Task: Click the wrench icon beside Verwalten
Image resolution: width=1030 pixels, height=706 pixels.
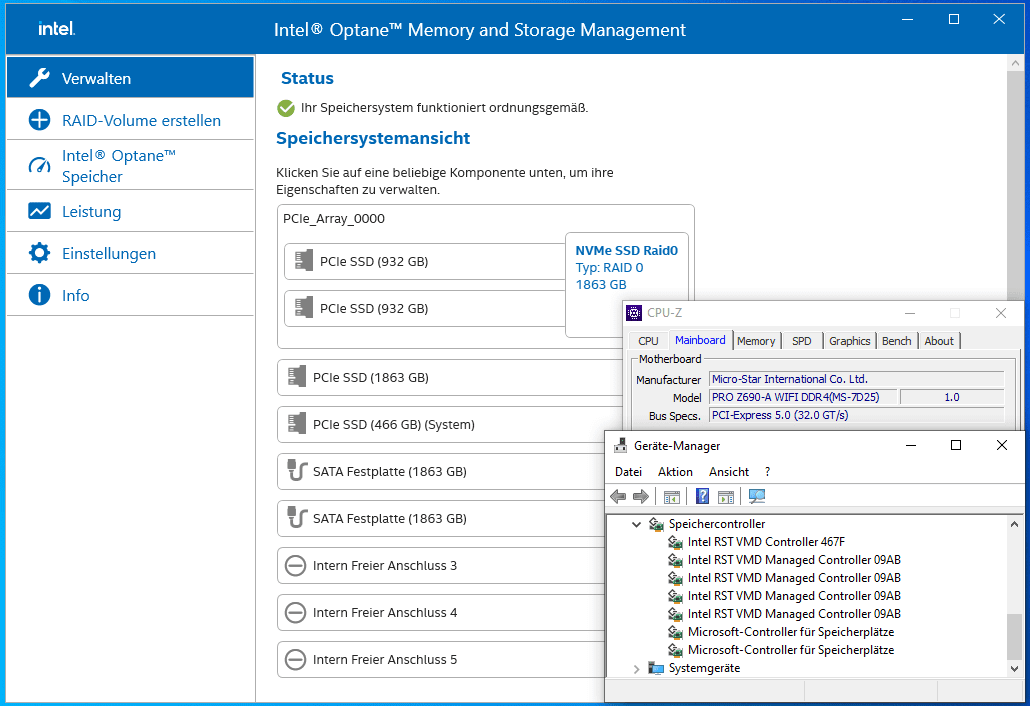Action: [x=39, y=77]
